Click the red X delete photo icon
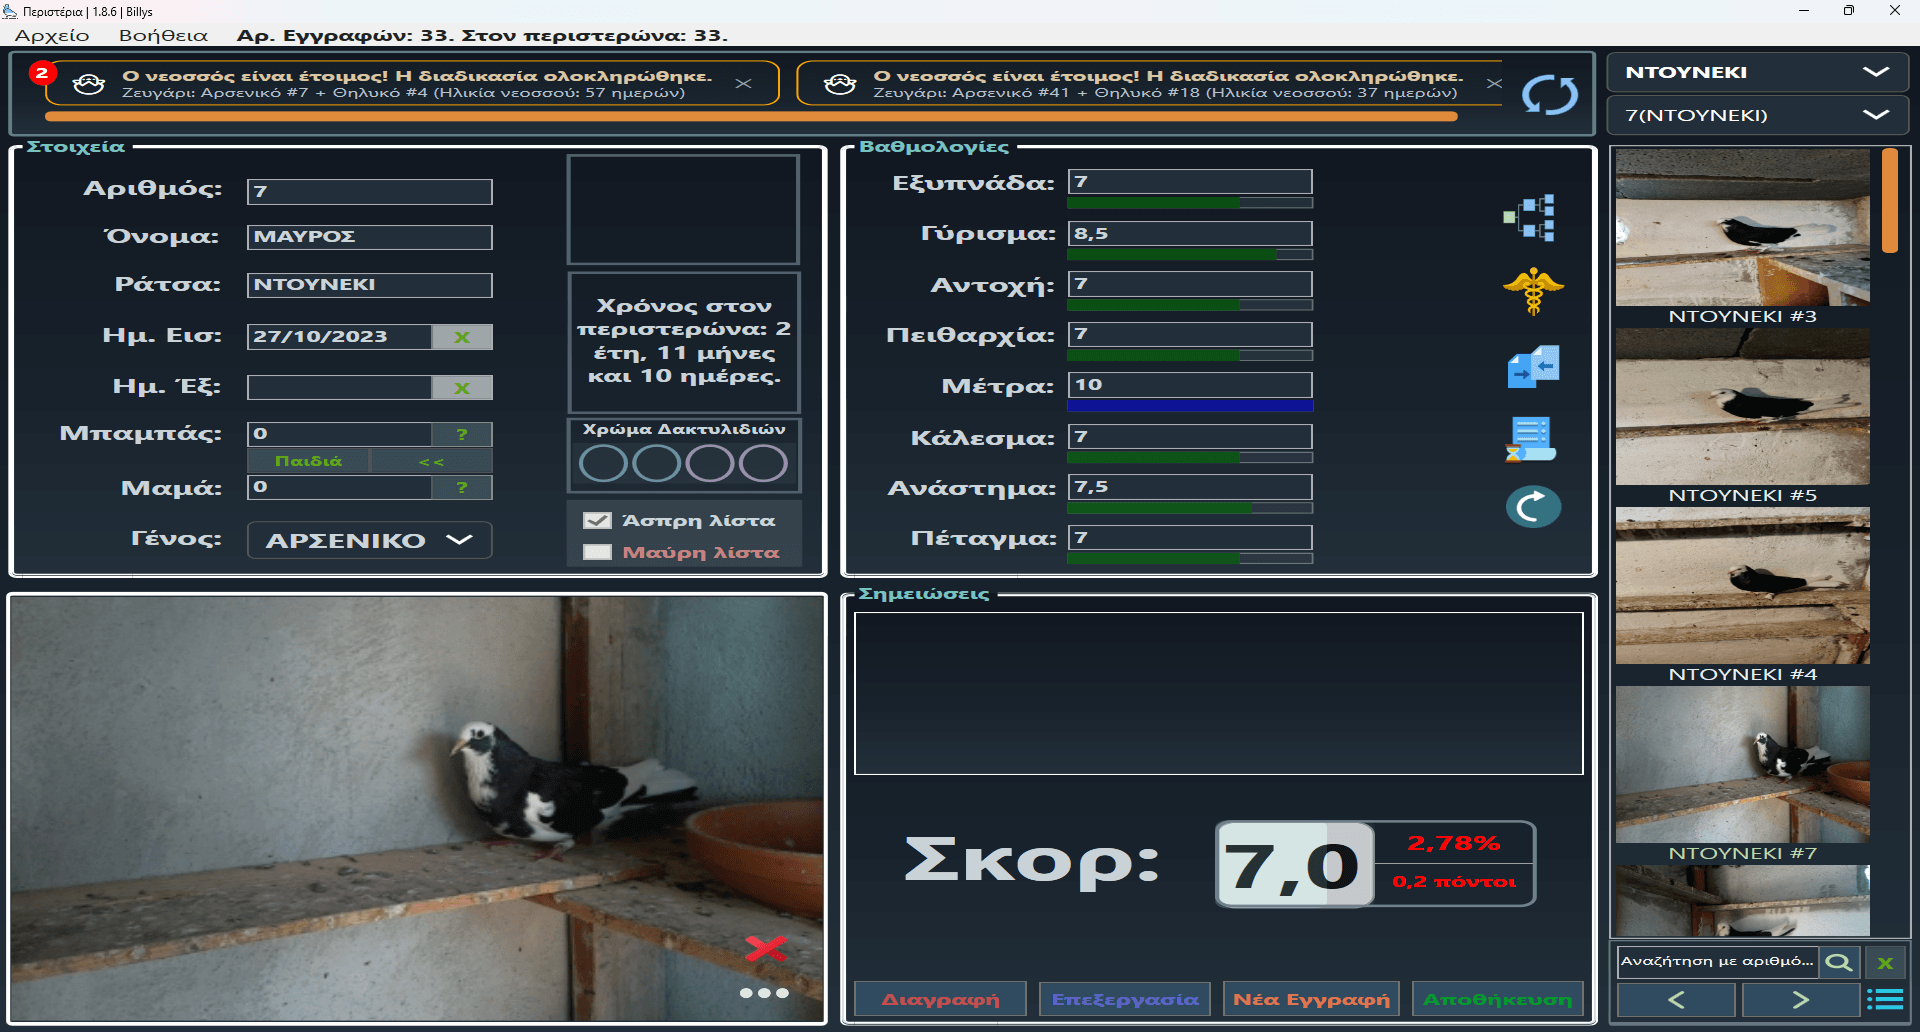This screenshot has width=1920, height=1032. (766, 948)
